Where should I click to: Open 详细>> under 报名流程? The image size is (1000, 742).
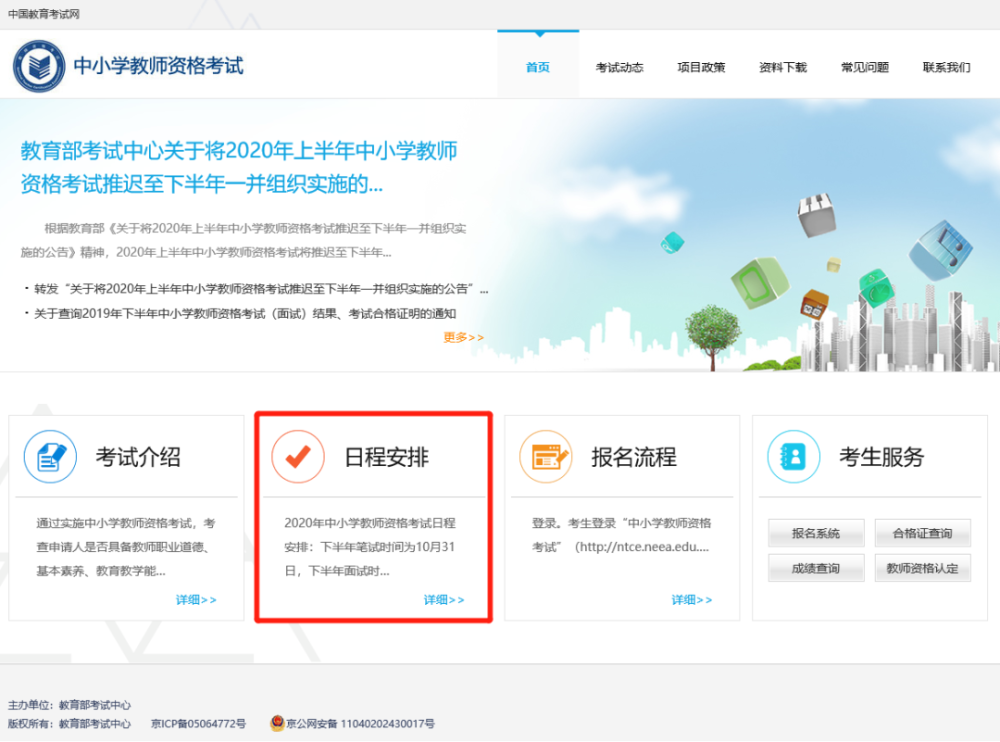coord(691,600)
